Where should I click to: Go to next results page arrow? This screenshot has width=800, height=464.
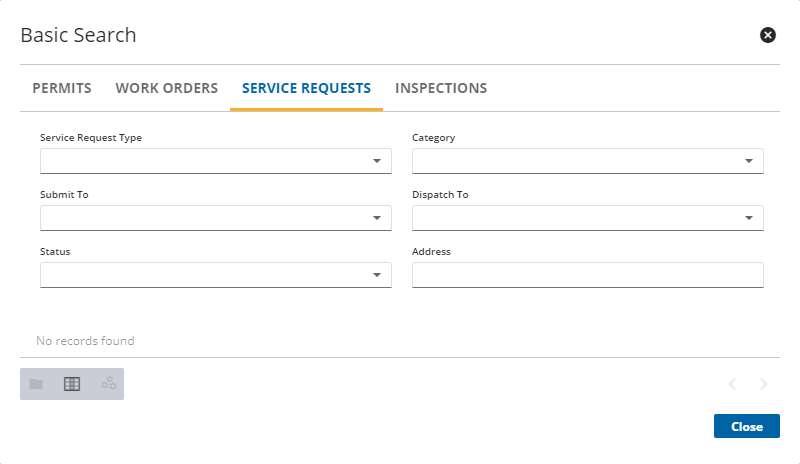tap(764, 384)
